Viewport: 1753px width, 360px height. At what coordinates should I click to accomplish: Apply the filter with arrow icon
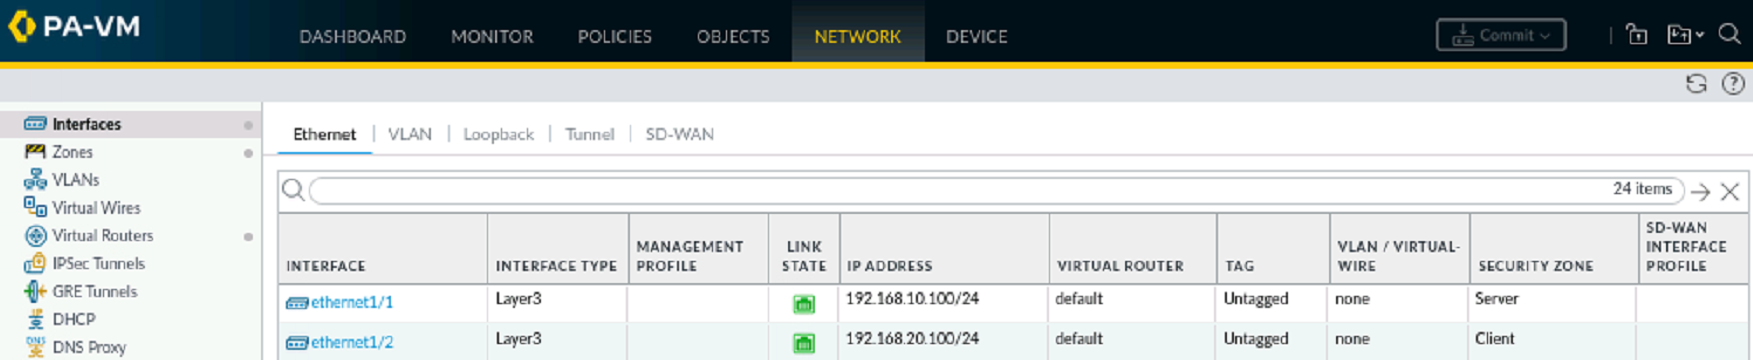1701,191
